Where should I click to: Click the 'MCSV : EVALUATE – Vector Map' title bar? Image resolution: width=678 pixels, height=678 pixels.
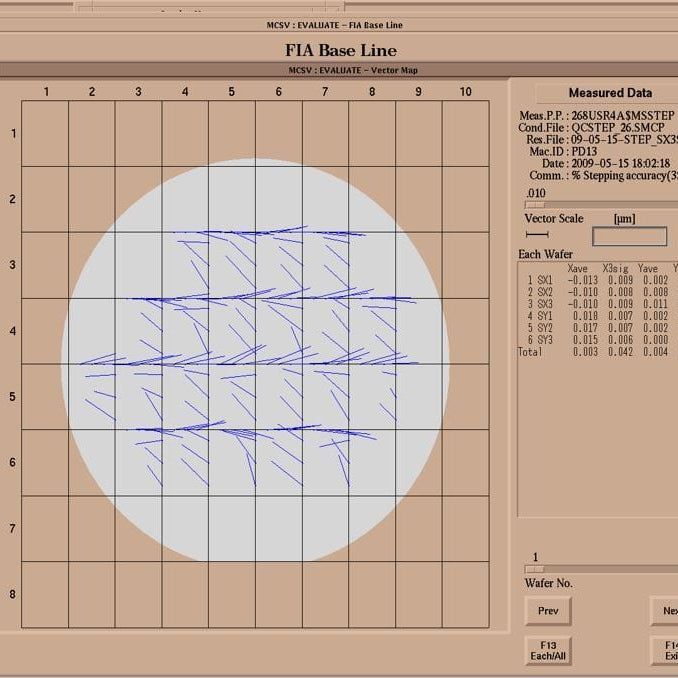[353, 70]
